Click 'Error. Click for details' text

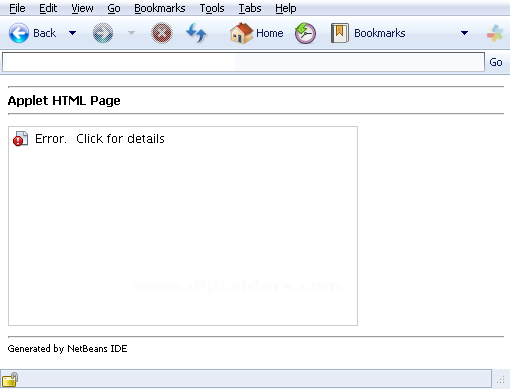(x=100, y=139)
